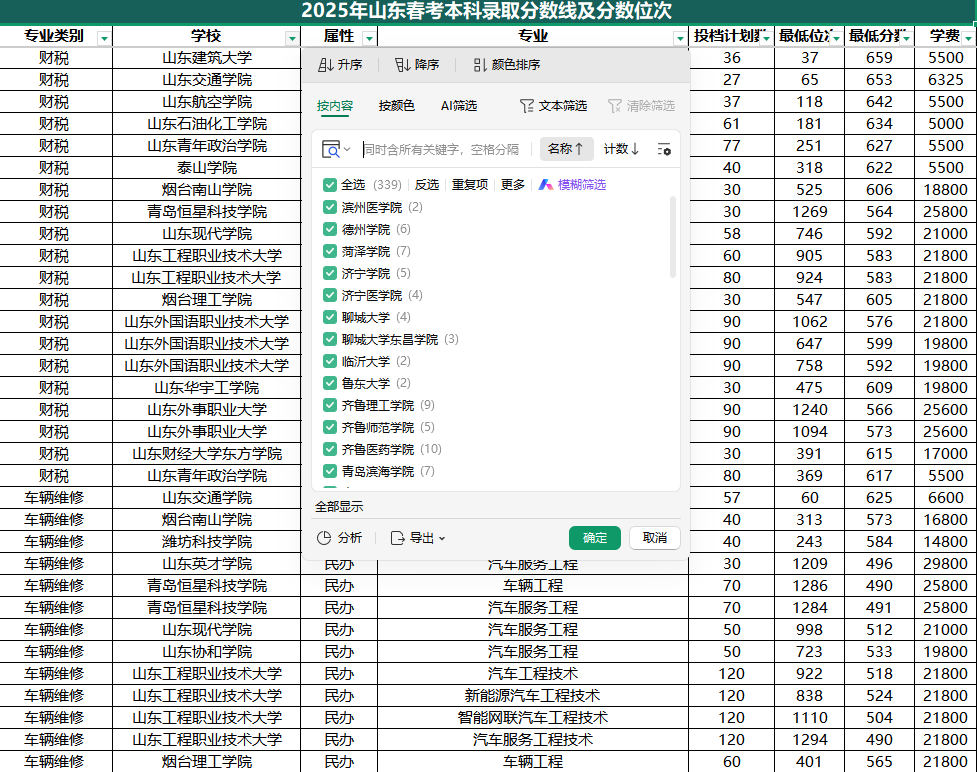Switch to the AI筛选 tab
The image size is (977, 772).
458,106
